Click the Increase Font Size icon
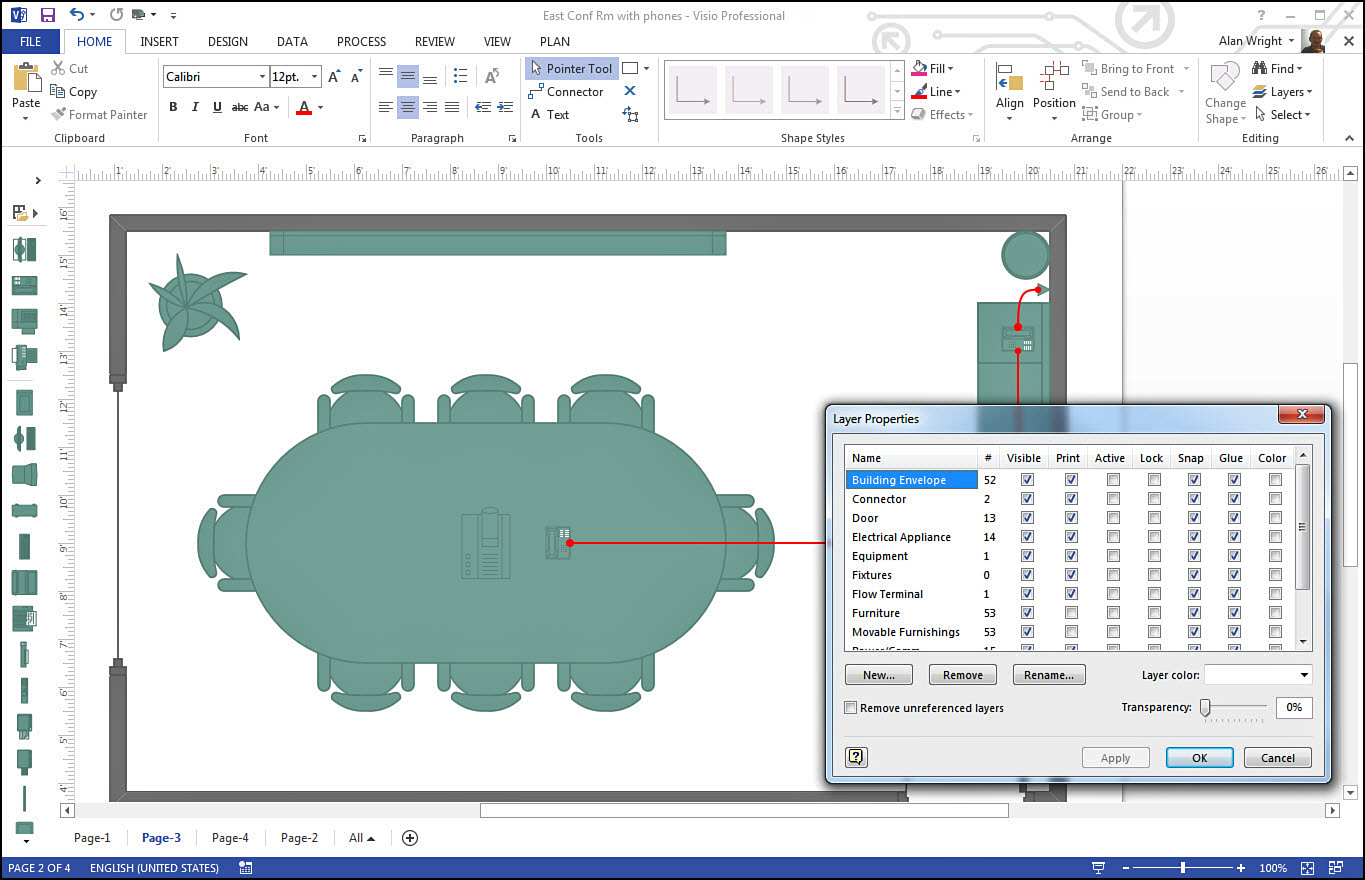The width and height of the screenshot is (1365, 880). point(334,77)
